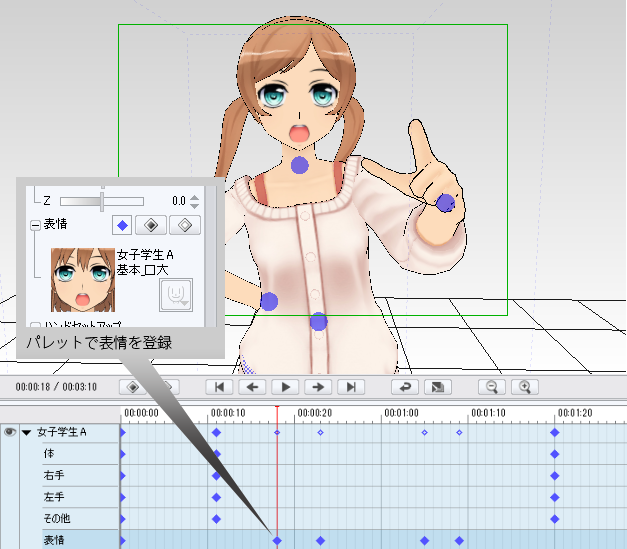Click the filled blue keyframe button in 表情
The height and width of the screenshot is (549, 627).
tap(122, 225)
